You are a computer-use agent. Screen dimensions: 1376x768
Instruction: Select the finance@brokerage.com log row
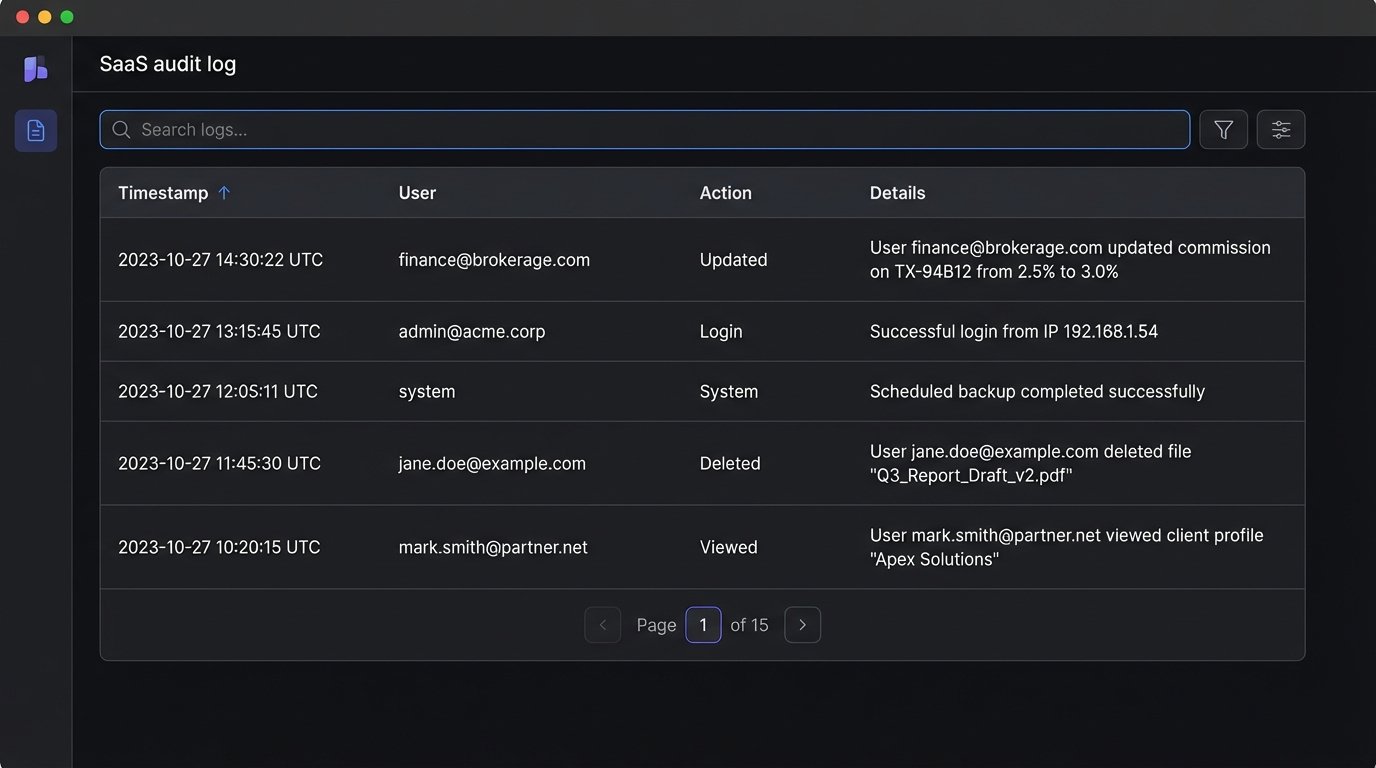click(494, 260)
